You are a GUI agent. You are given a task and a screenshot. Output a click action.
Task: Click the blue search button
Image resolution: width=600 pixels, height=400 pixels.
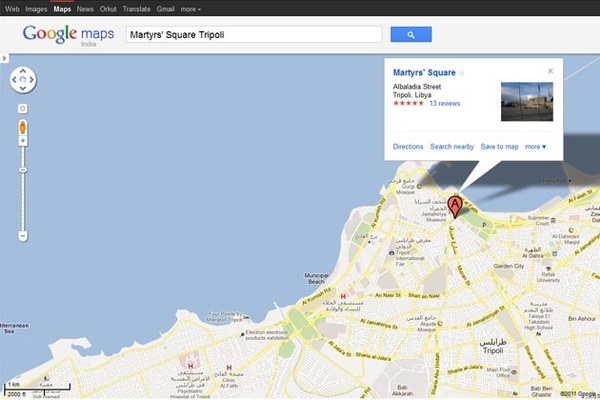click(x=411, y=35)
